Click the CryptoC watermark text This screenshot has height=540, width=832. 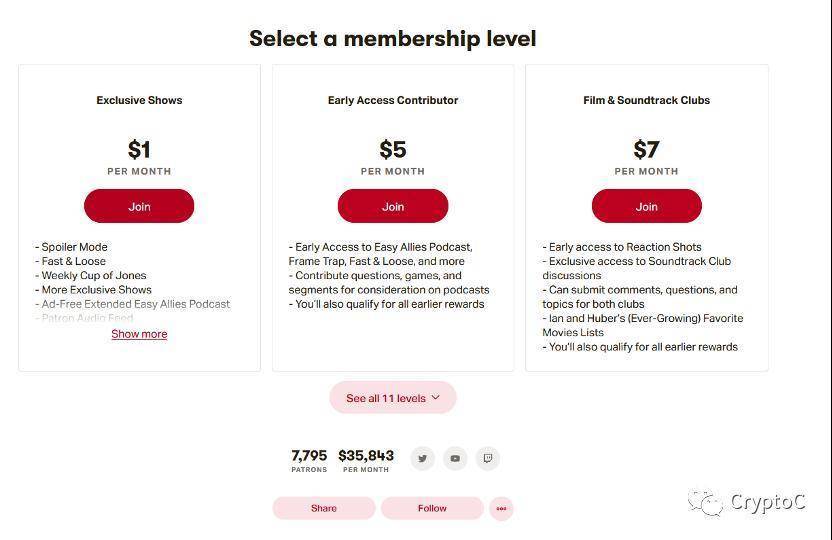pos(767,502)
